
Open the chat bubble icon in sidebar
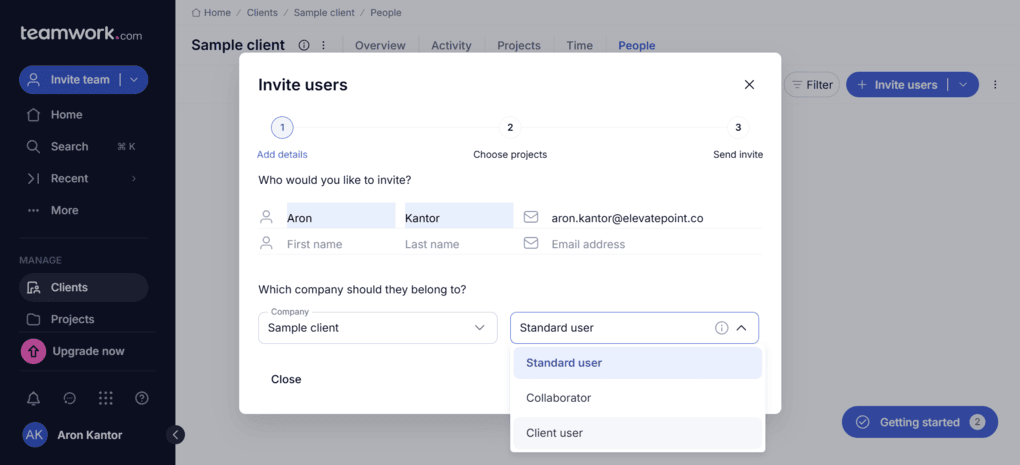click(x=70, y=399)
